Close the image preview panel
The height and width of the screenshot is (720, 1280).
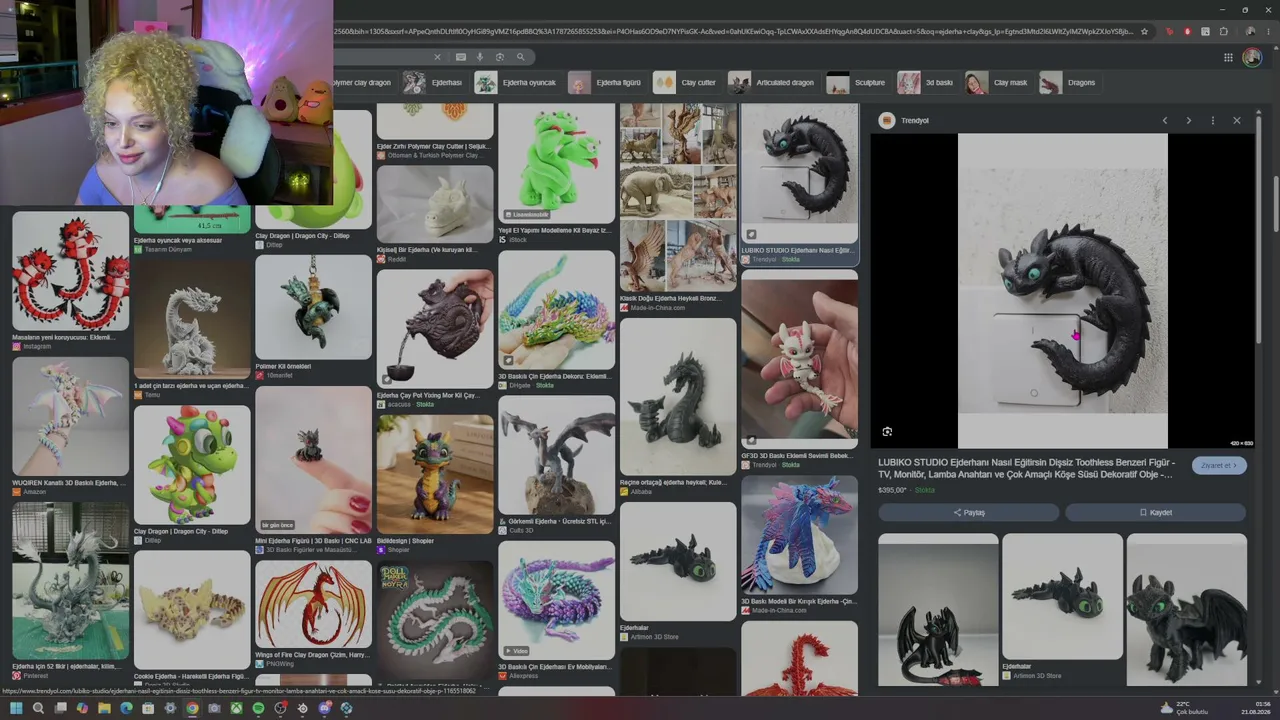(x=1236, y=120)
